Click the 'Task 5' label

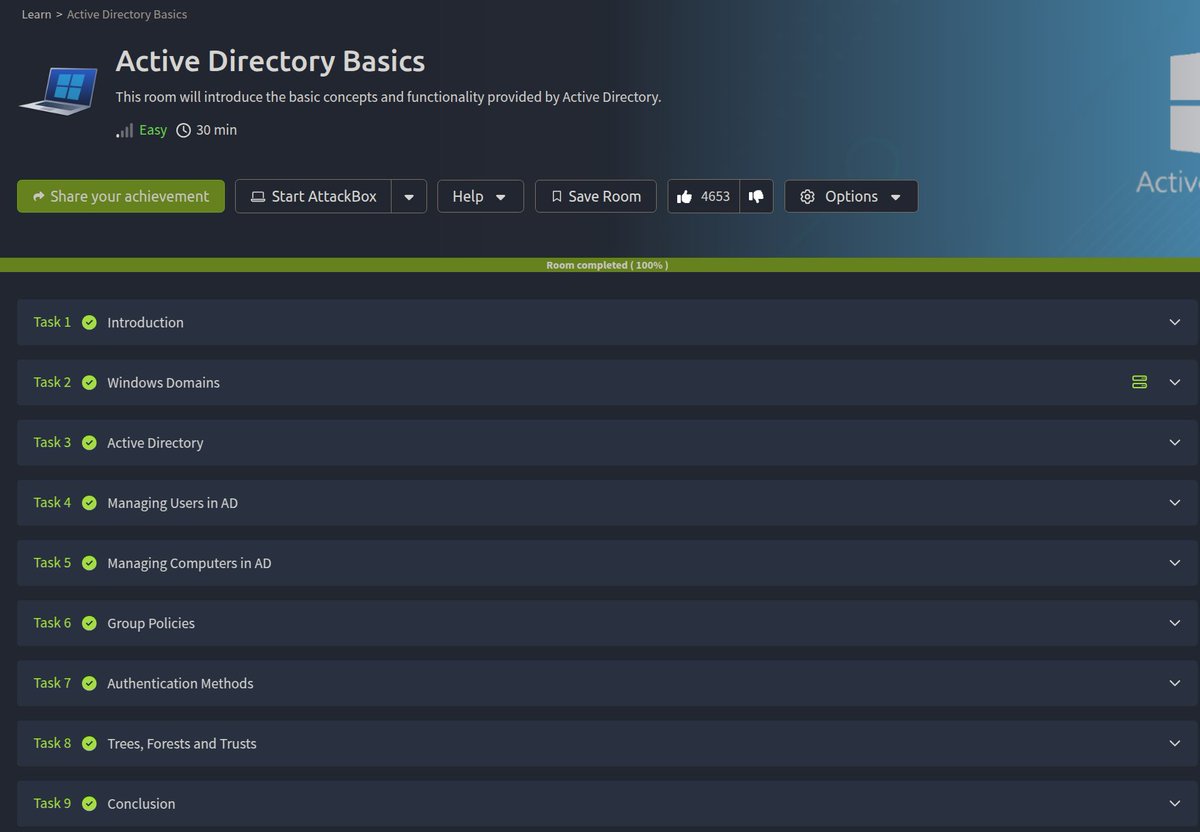point(52,563)
